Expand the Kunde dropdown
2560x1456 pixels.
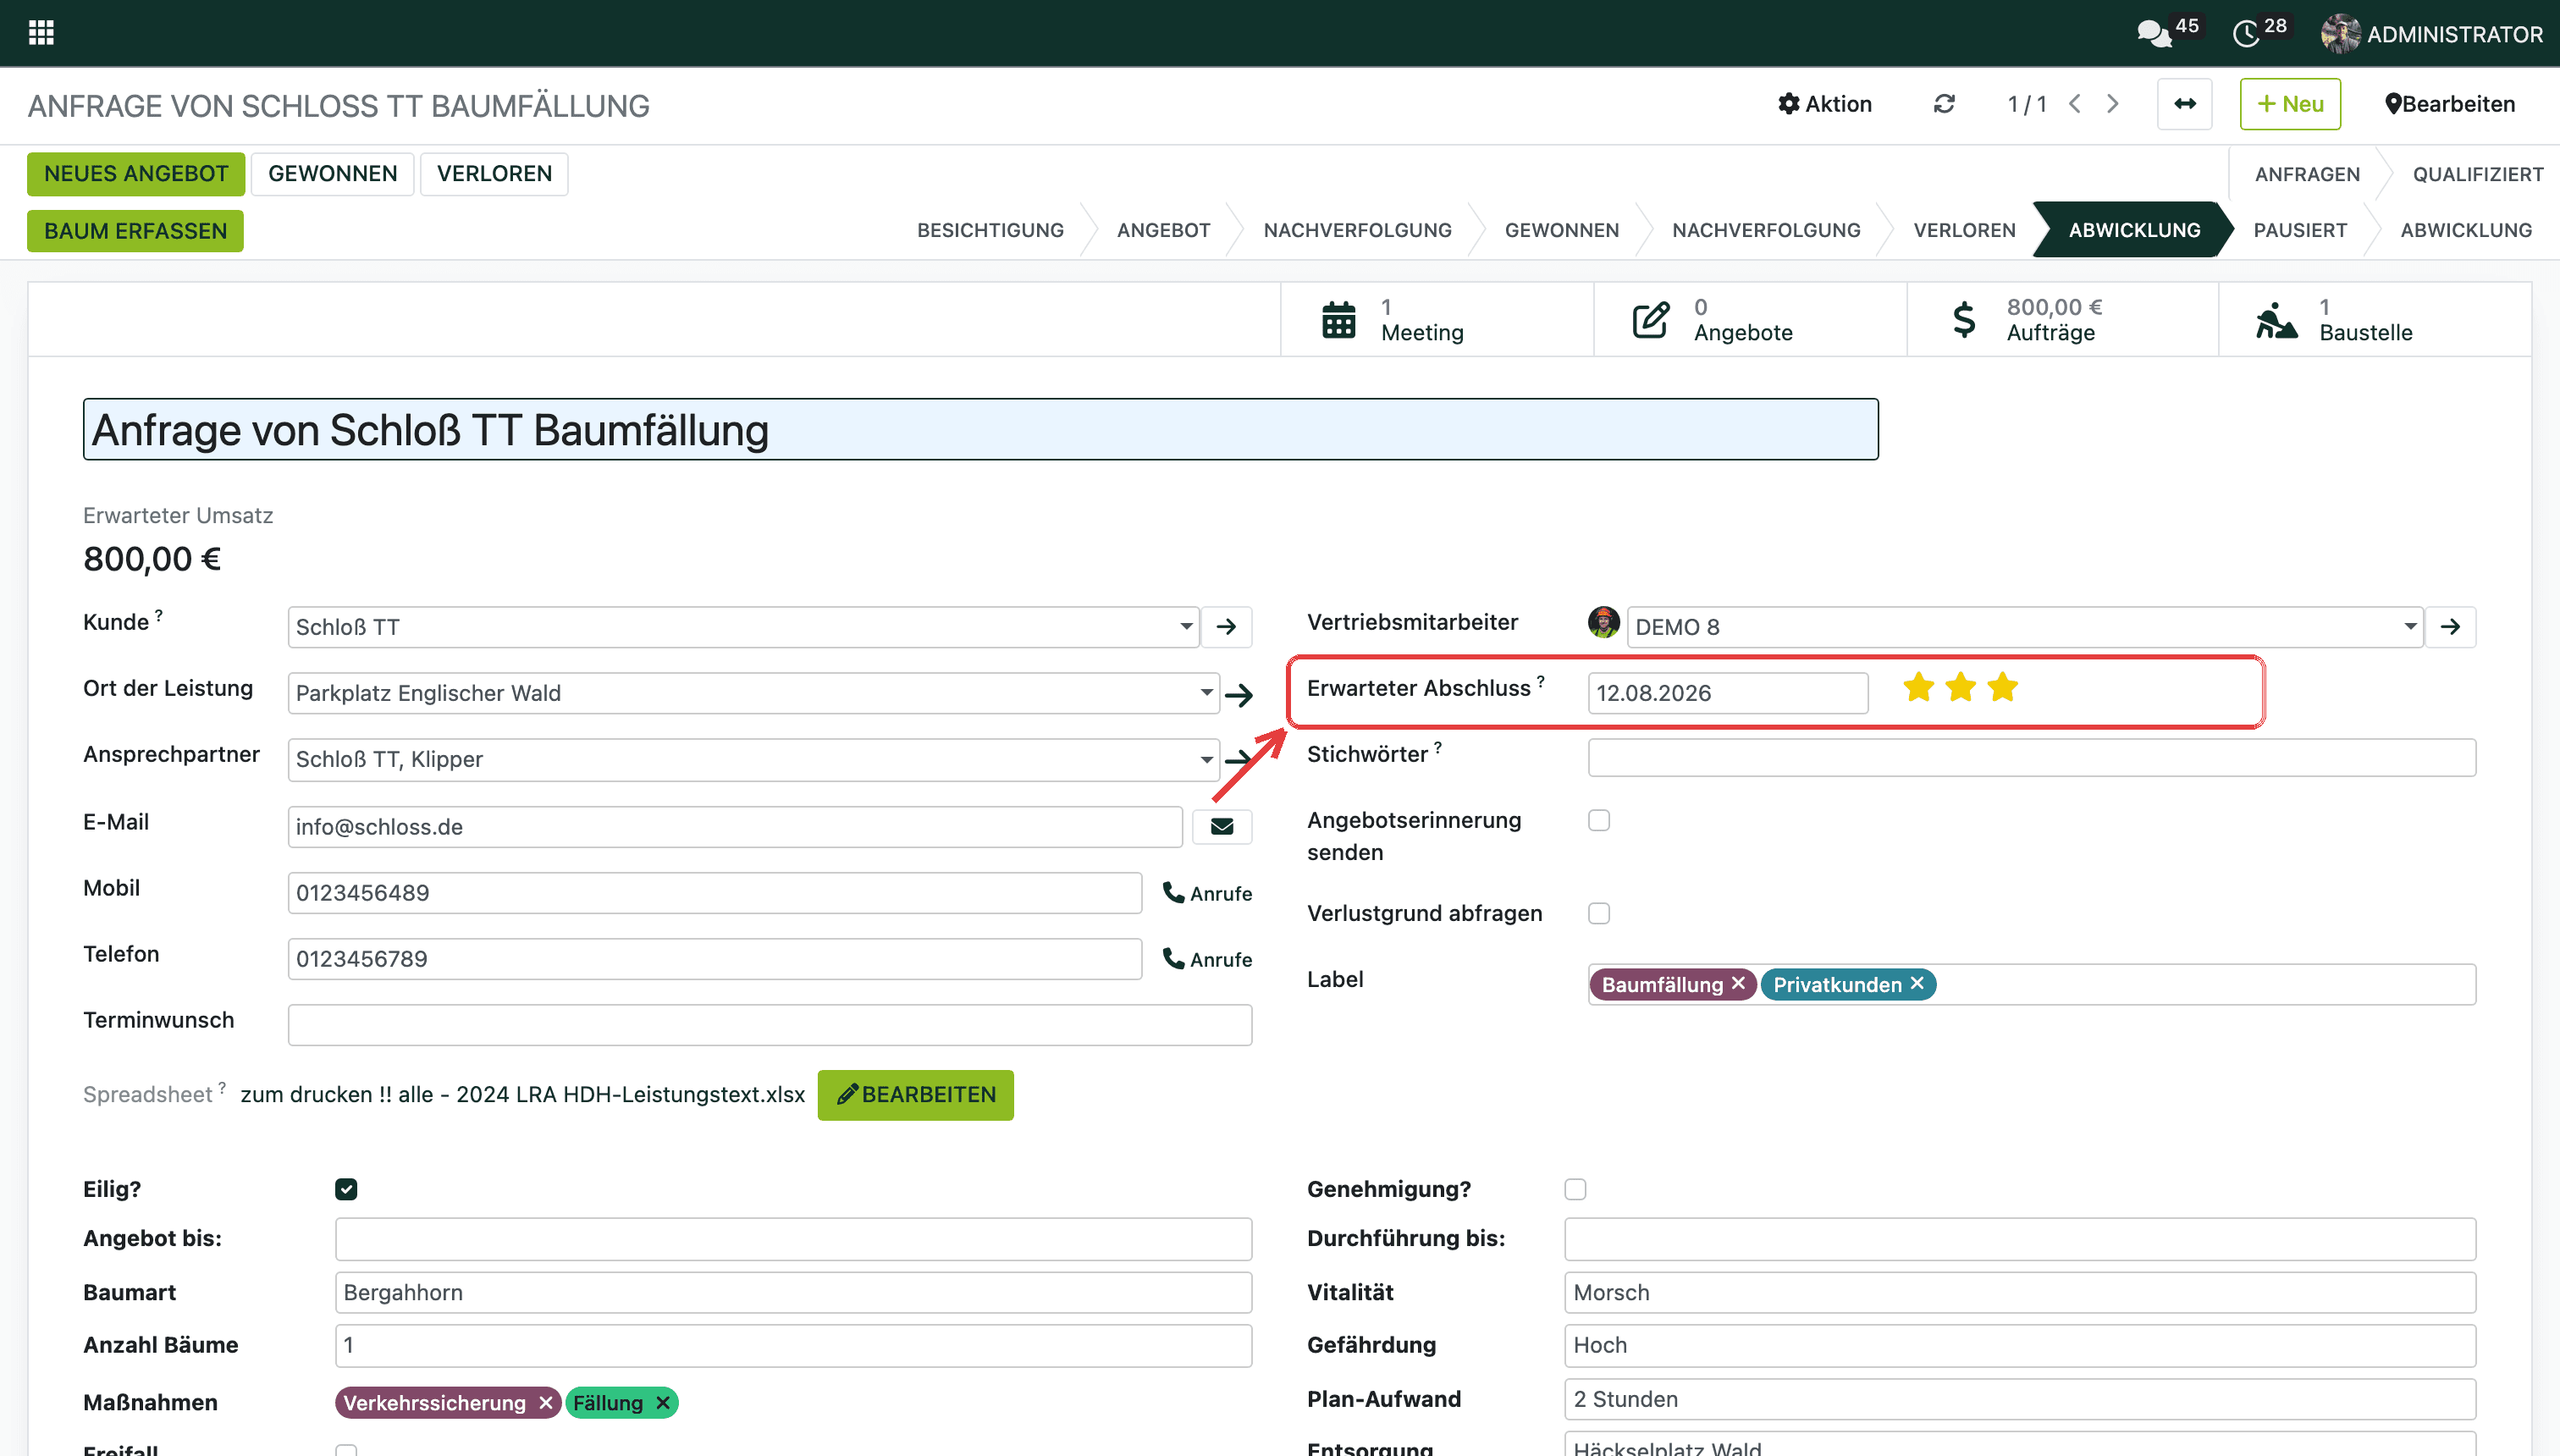click(x=1186, y=627)
